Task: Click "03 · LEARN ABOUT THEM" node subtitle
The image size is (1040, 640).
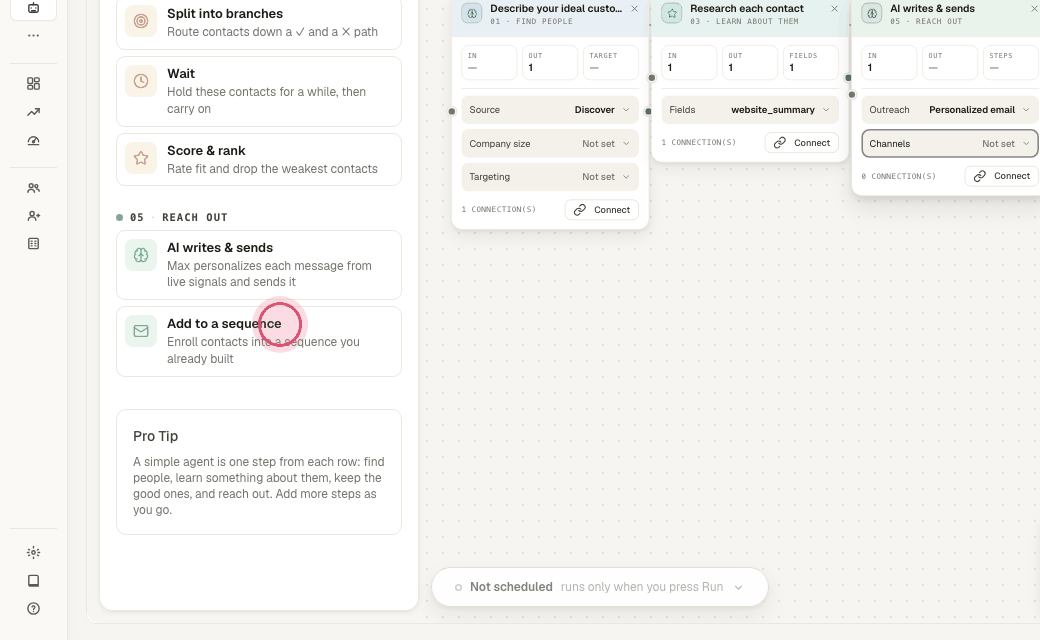Action: click(744, 22)
